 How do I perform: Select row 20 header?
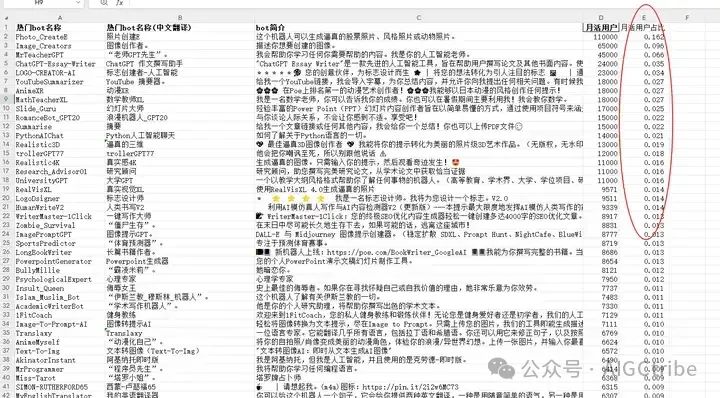[x=6, y=198]
